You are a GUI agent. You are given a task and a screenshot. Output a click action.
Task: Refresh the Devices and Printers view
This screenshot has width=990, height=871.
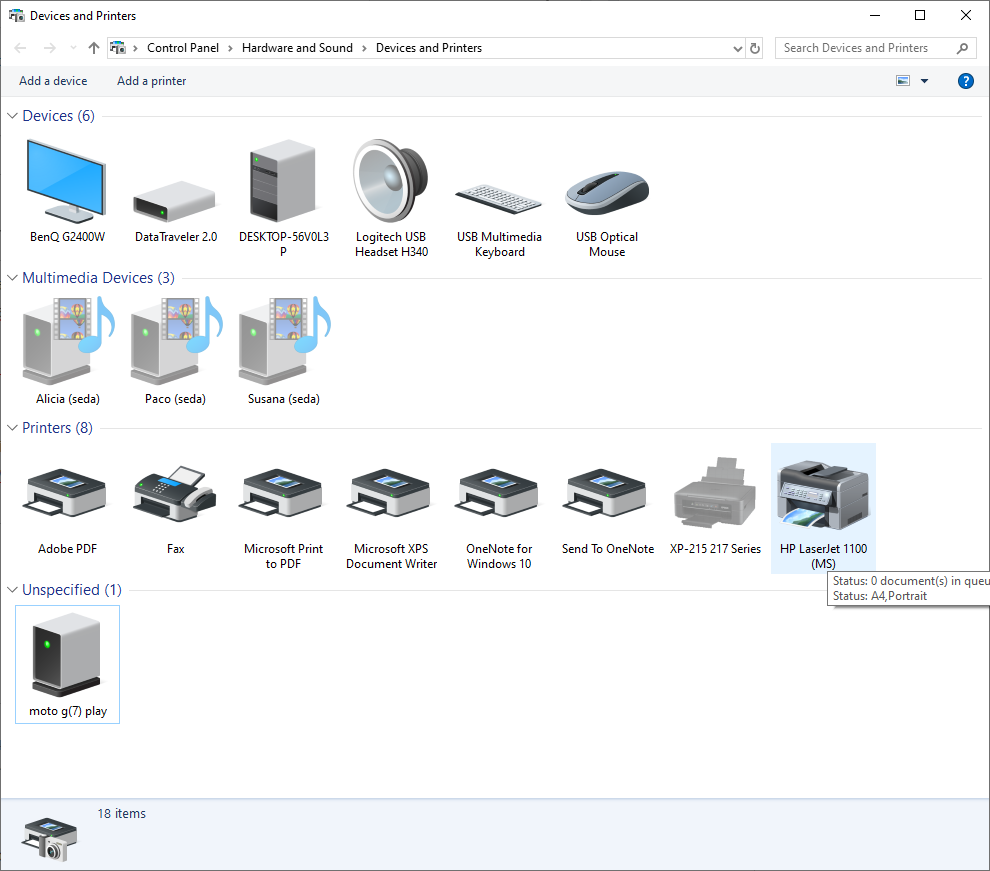pos(754,48)
